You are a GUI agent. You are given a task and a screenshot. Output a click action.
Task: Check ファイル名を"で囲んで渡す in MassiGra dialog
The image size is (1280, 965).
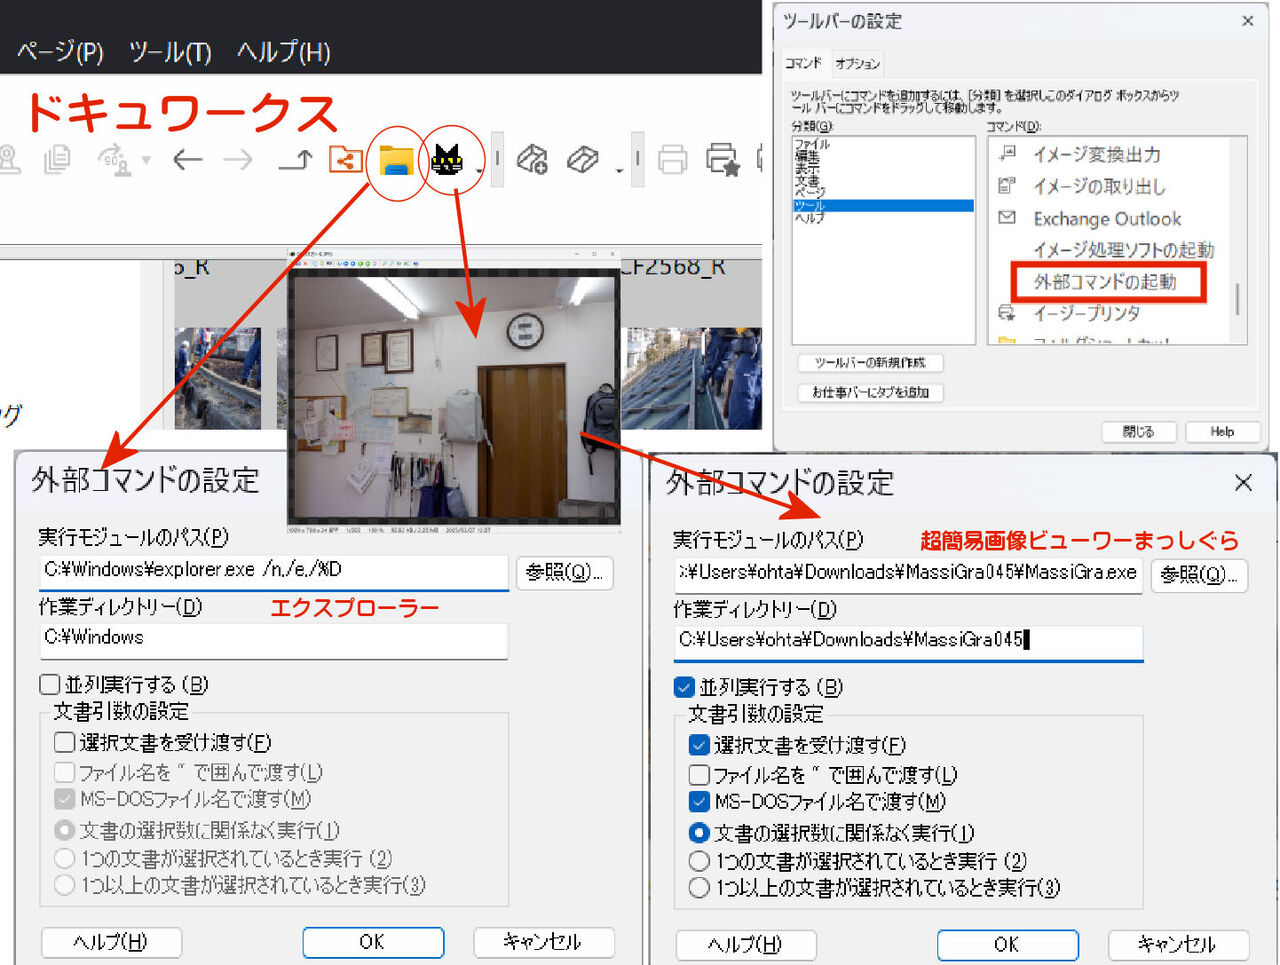coord(700,775)
